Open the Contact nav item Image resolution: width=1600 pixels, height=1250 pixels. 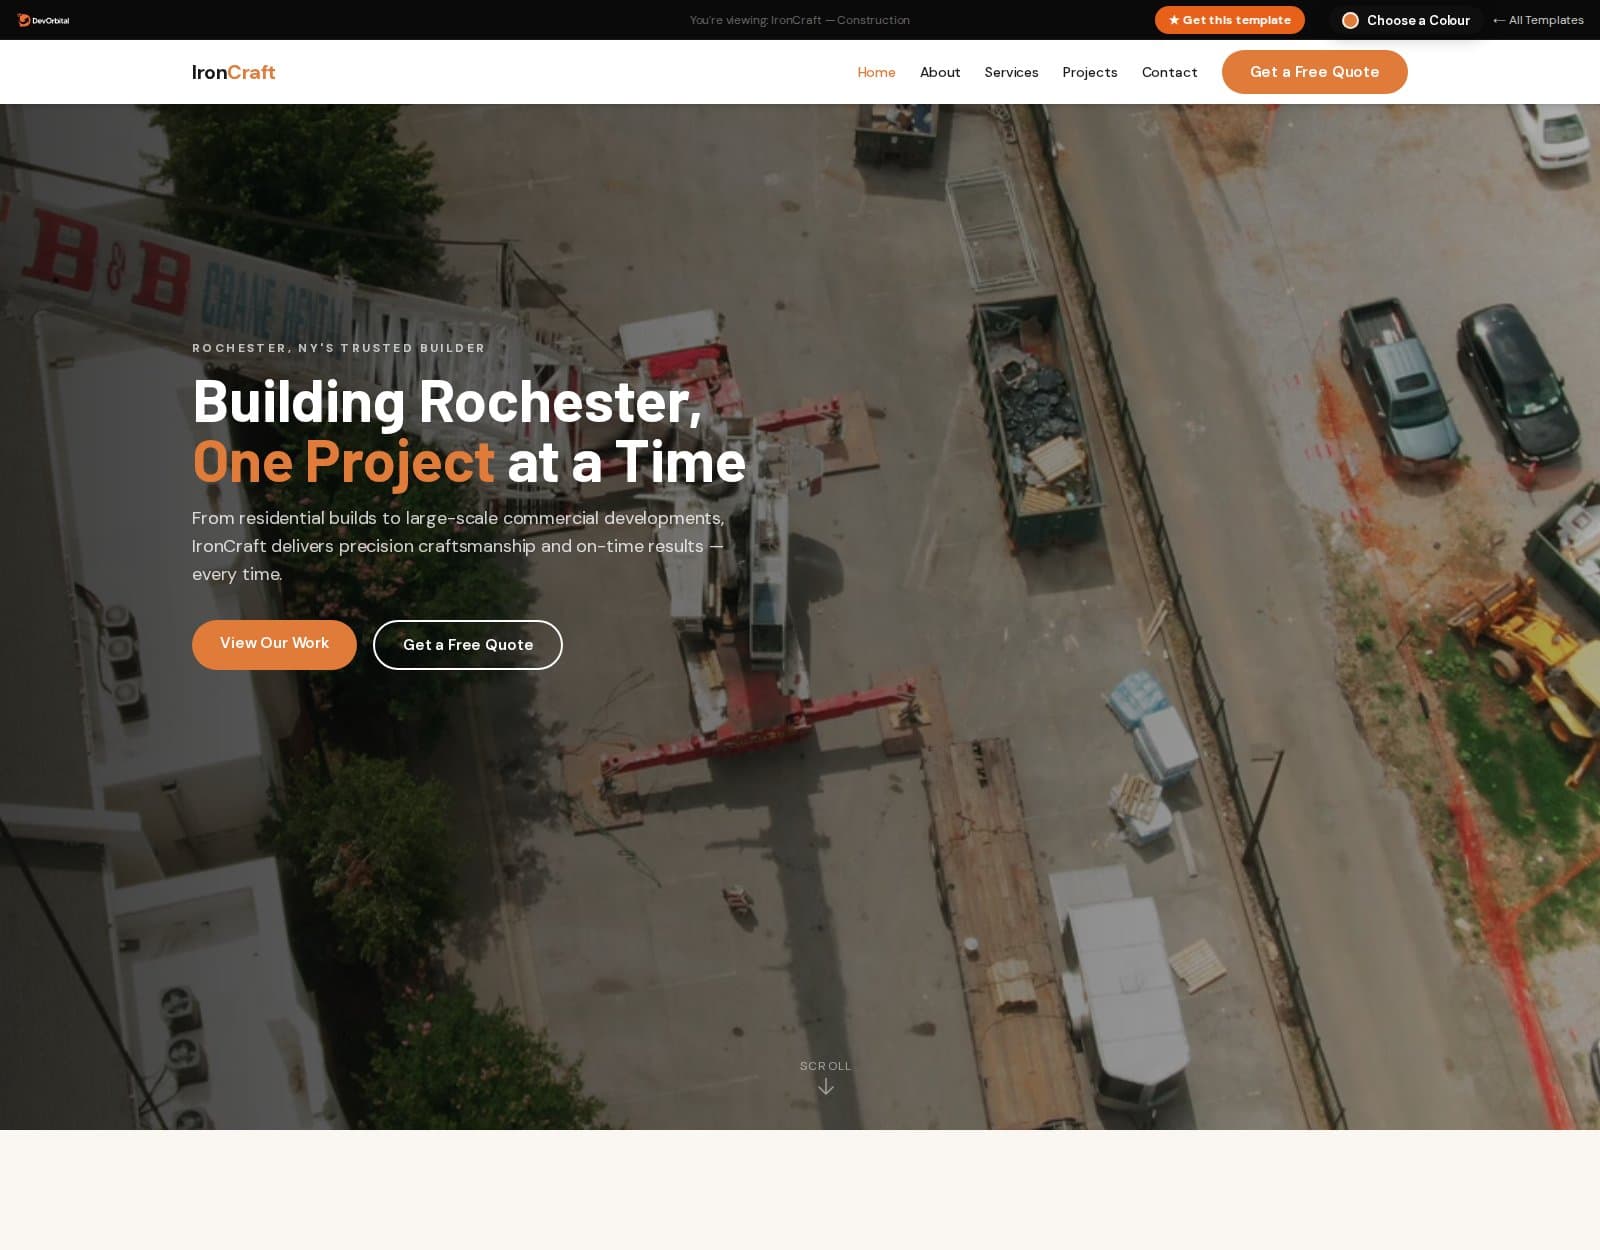pos(1169,72)
